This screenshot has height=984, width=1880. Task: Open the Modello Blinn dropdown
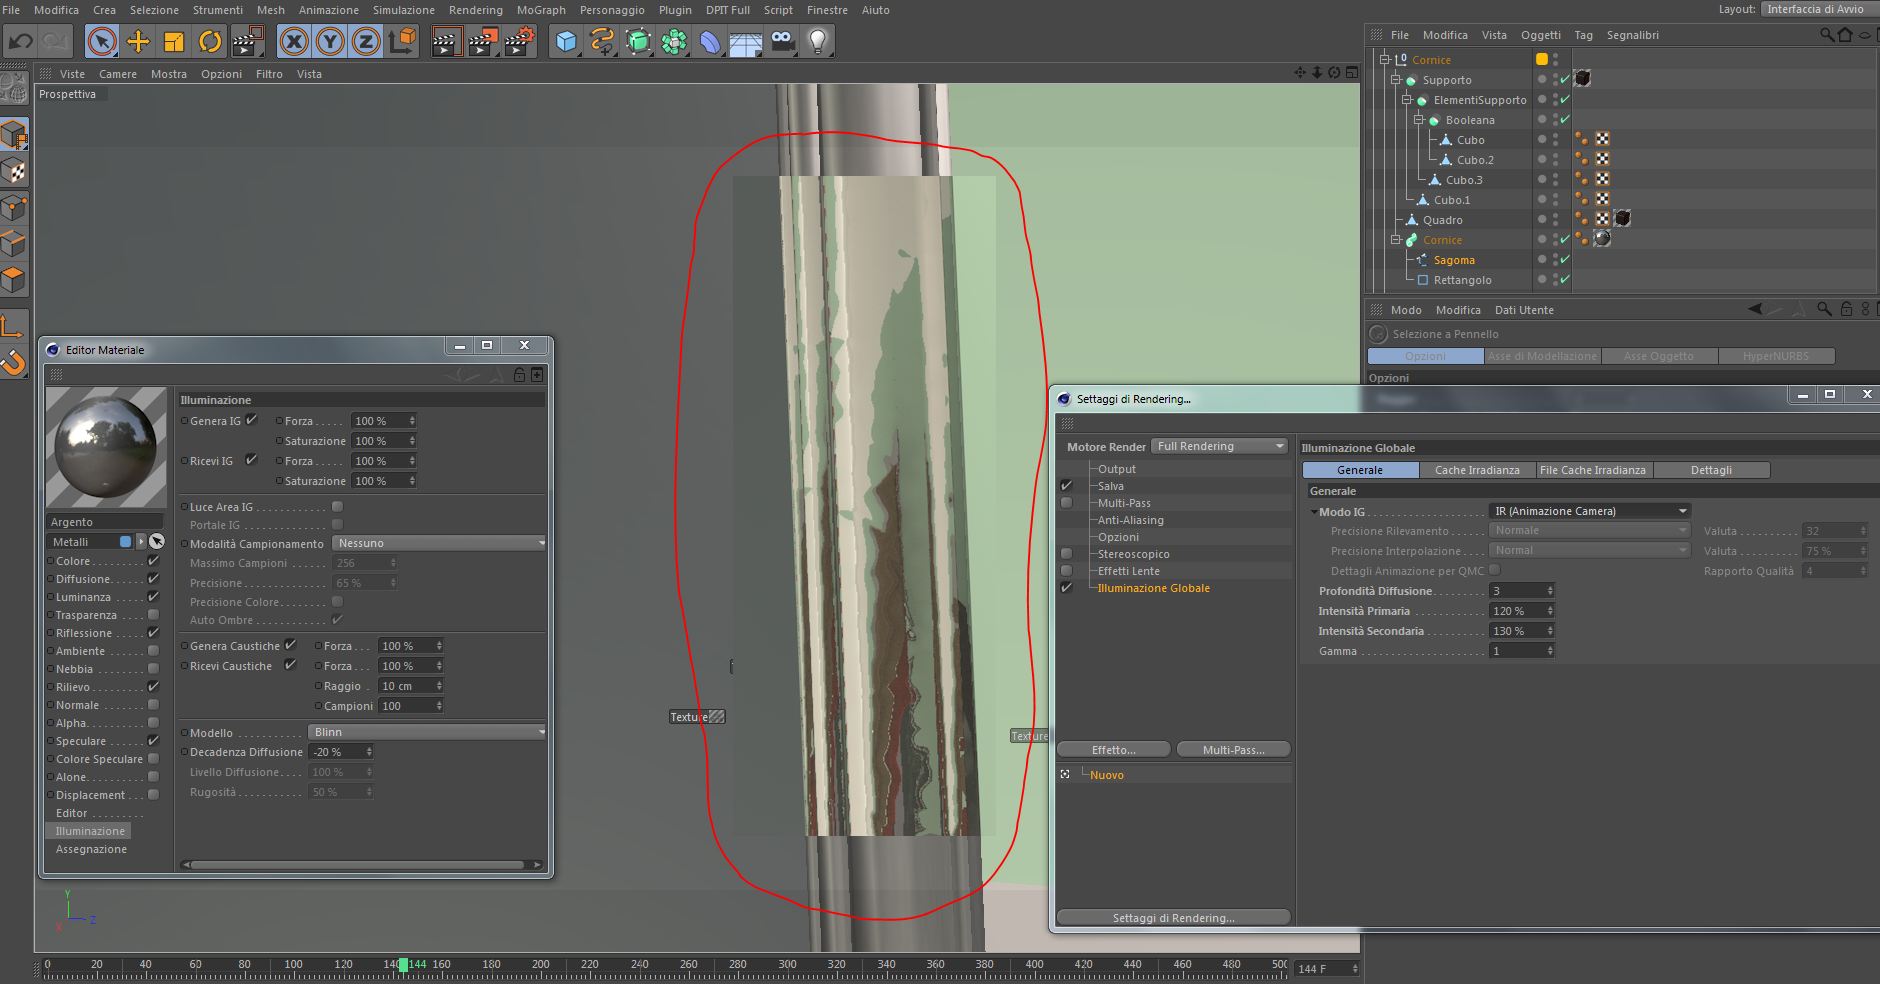[427, 732]
